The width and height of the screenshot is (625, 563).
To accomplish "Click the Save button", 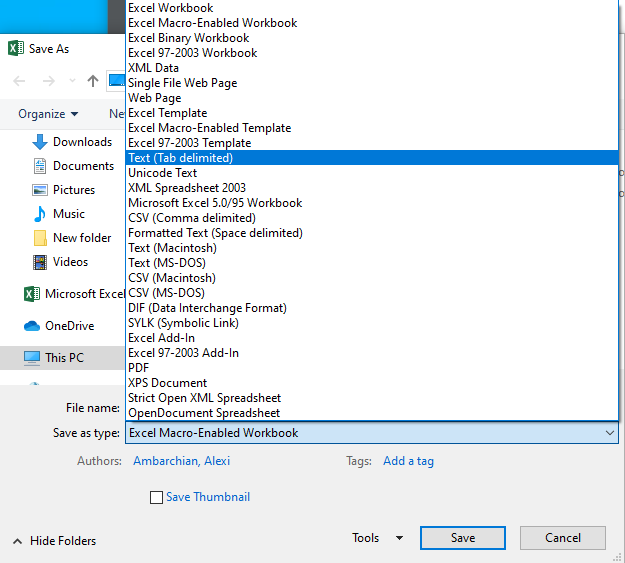I will tap(463, 538).
